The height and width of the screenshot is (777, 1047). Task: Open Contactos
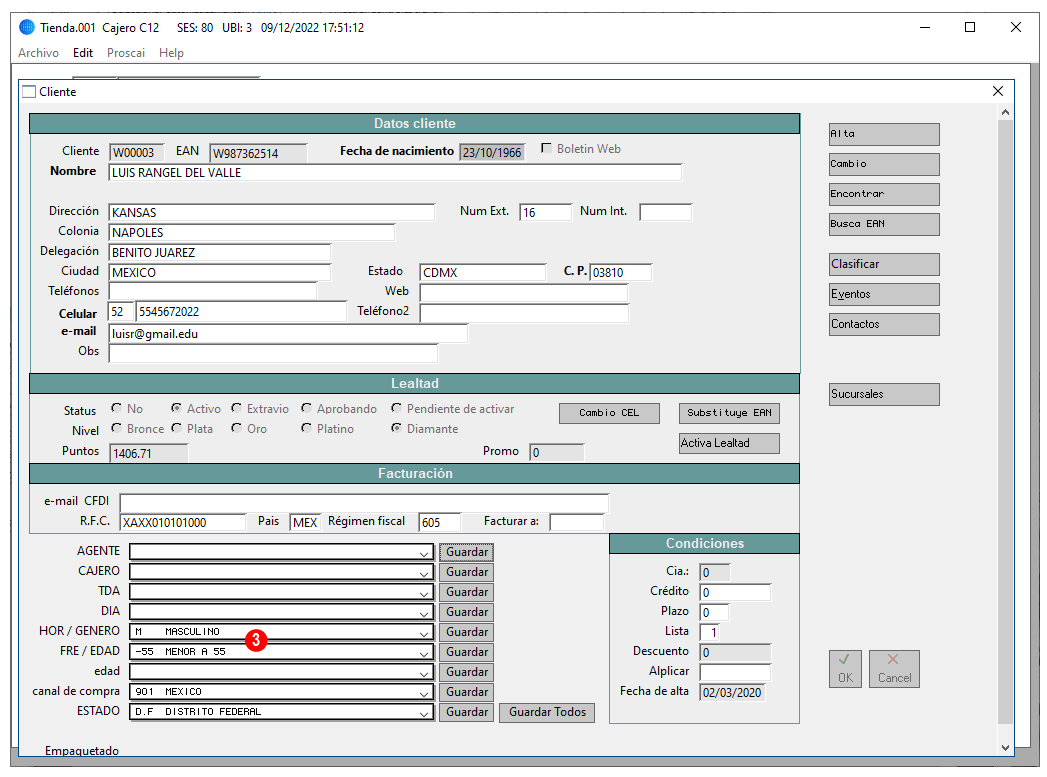coord(884,324)
